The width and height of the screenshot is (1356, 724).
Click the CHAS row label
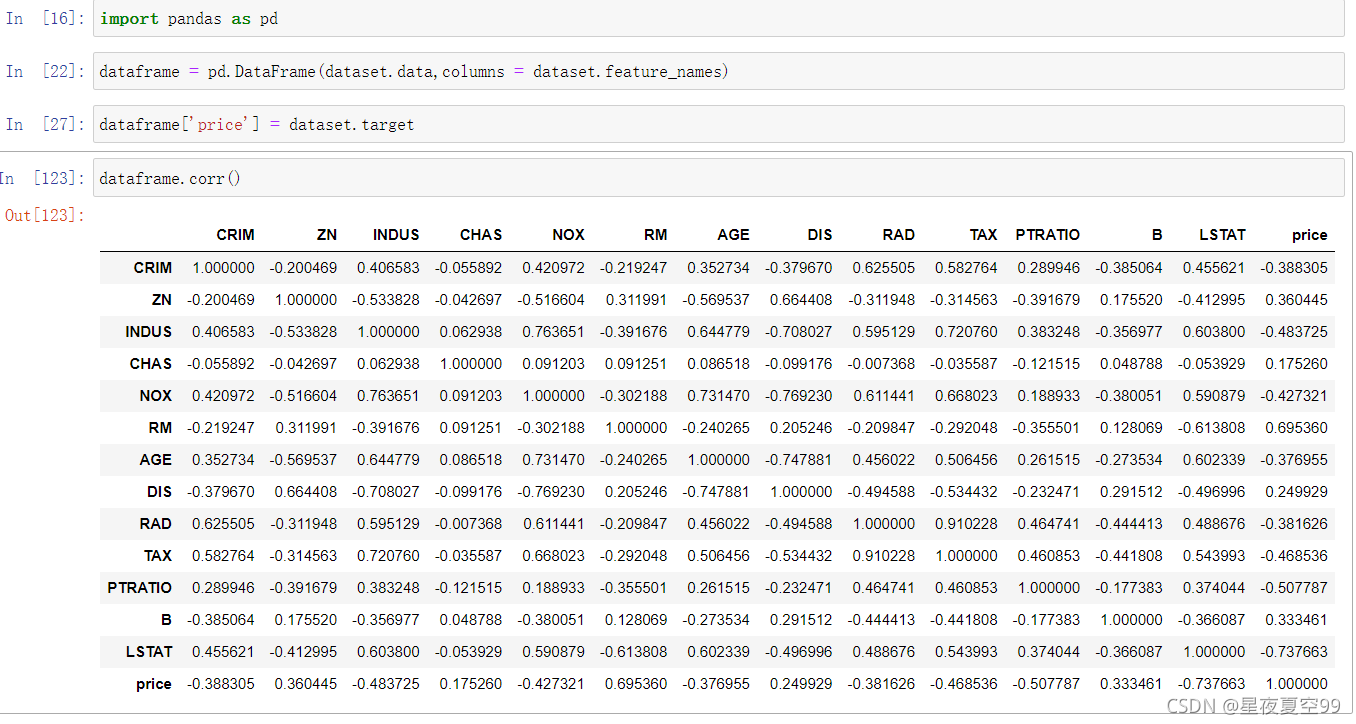pyautogui.click(x=151, y=364)
